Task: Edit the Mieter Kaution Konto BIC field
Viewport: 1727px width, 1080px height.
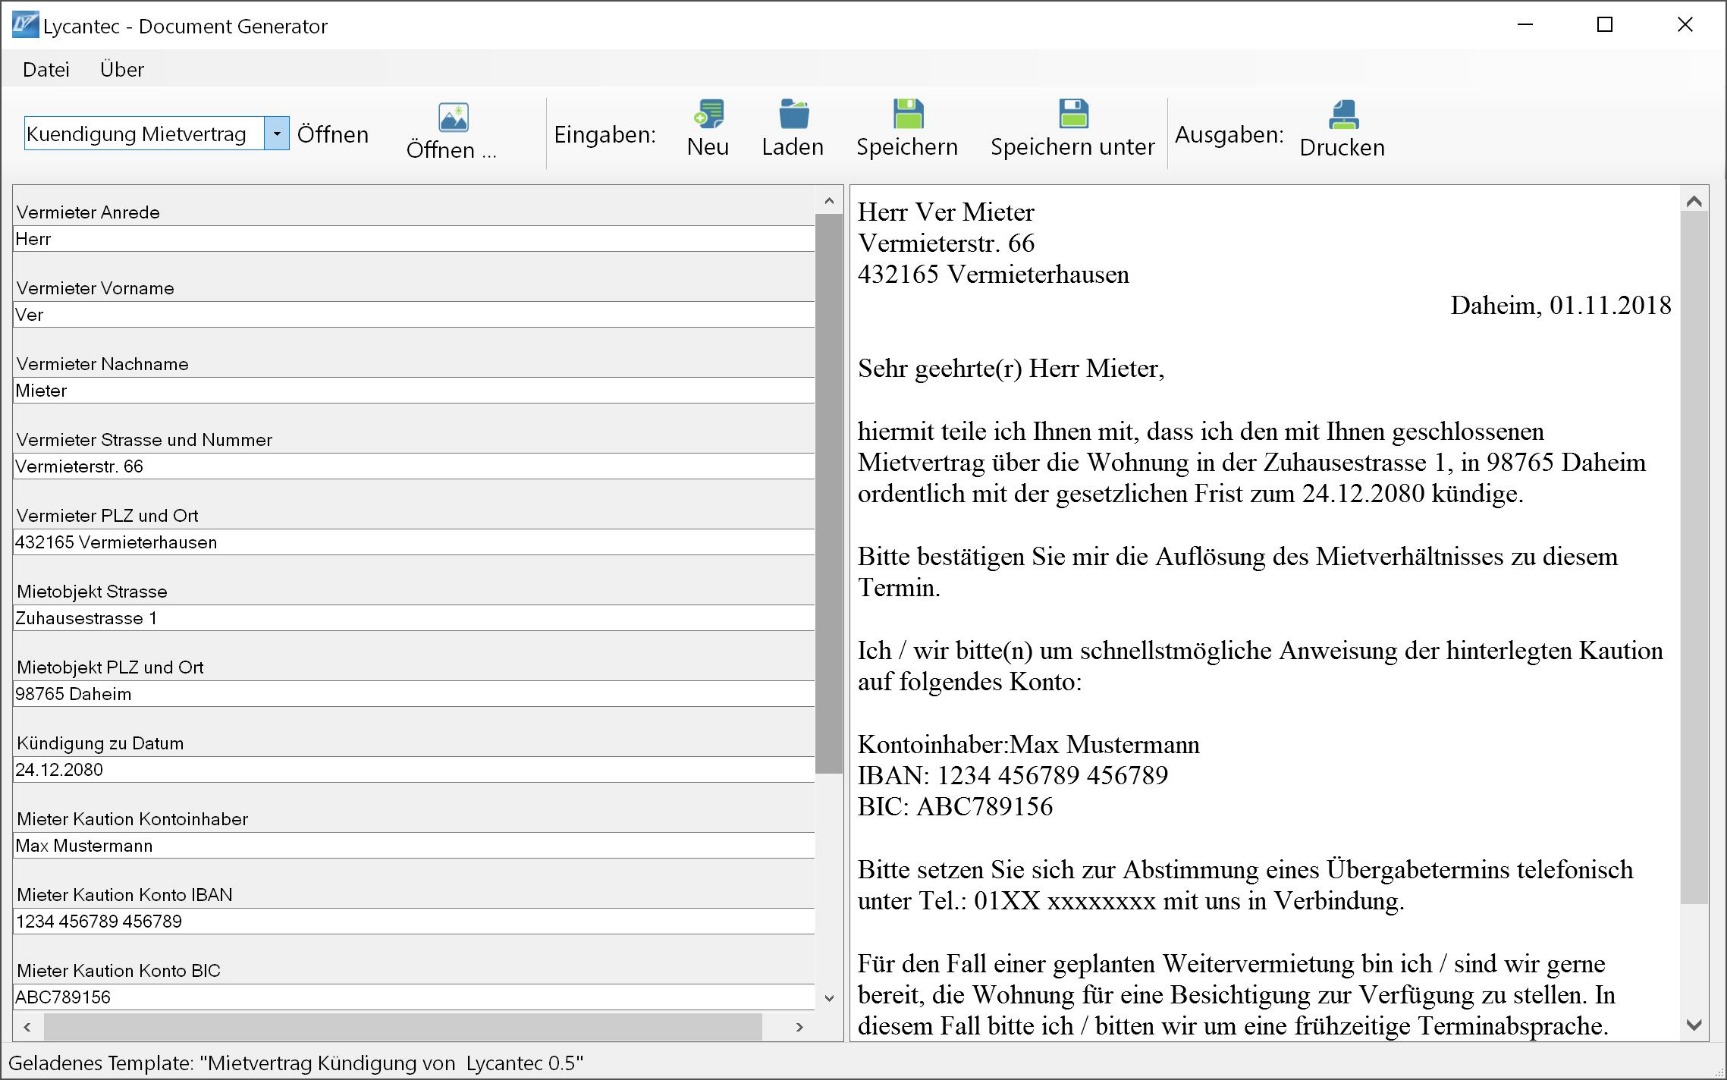Action: click(414, 997)
